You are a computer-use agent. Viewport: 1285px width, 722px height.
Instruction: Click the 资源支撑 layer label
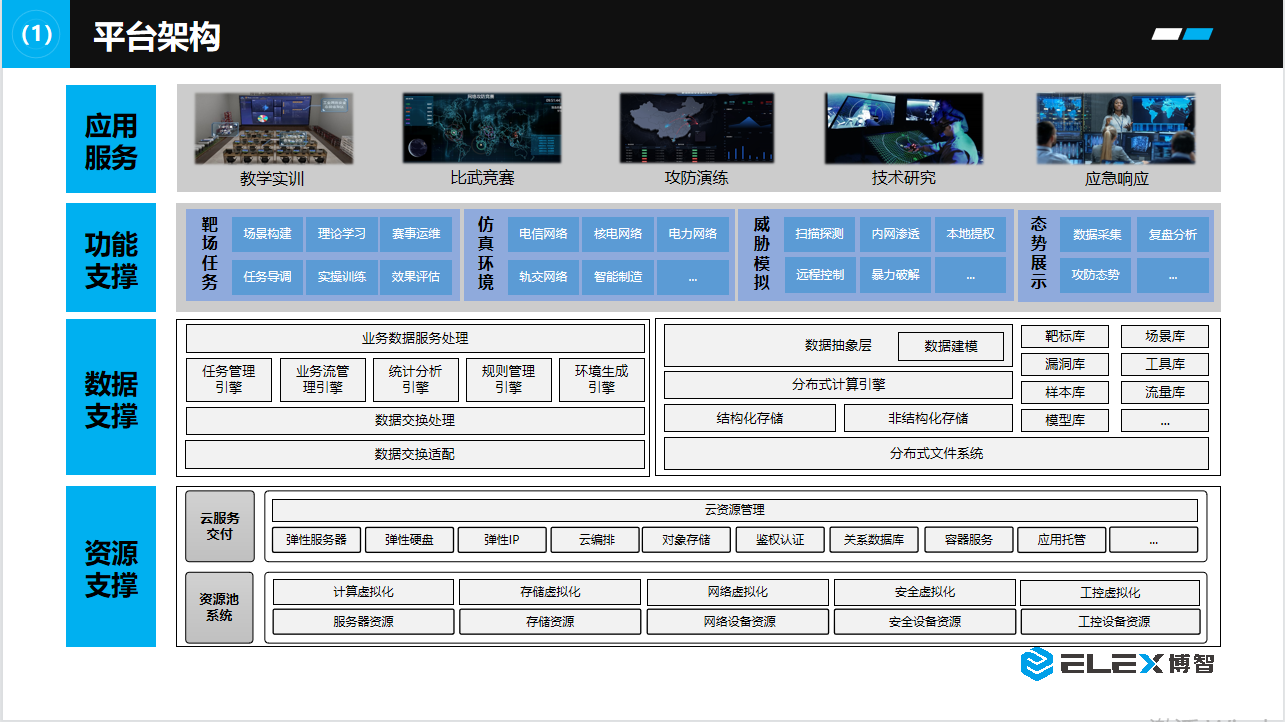111,567
